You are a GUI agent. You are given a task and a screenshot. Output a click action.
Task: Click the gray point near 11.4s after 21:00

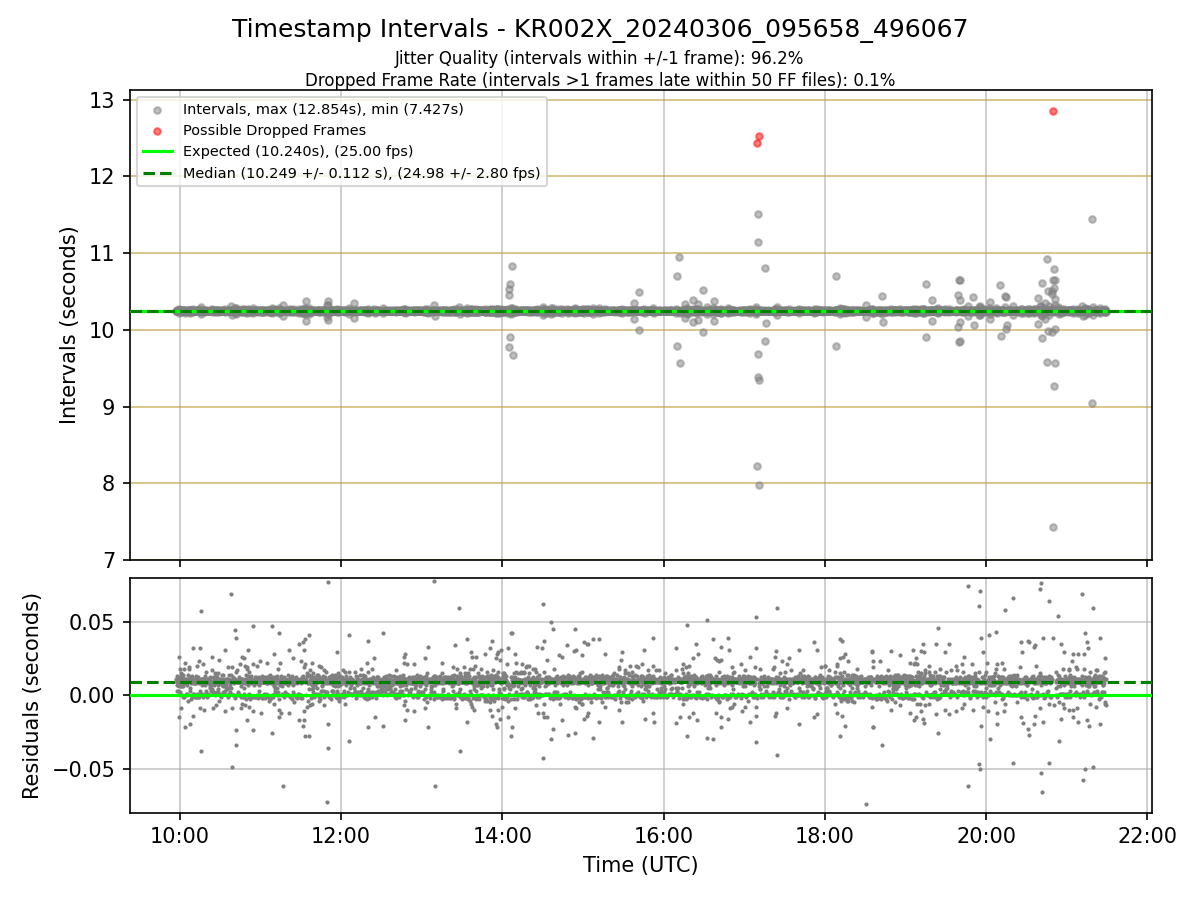tap(1092, 219)
